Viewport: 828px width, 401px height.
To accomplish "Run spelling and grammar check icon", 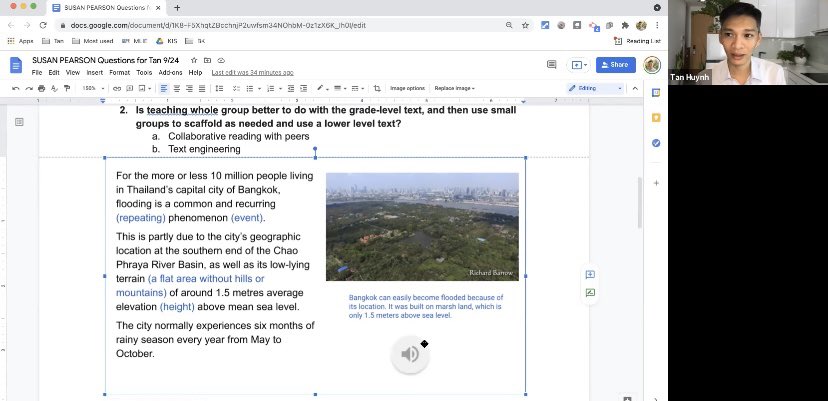I will coord(54,88).
